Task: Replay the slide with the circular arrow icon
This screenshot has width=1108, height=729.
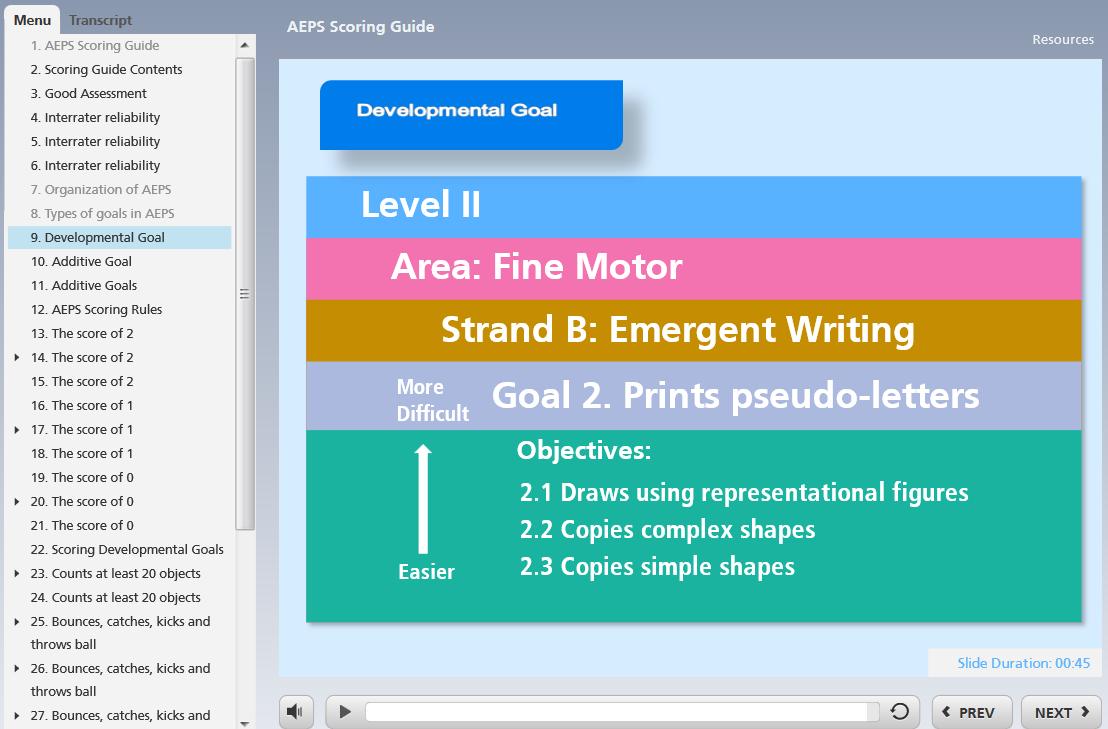Action: tap(900, 711)
